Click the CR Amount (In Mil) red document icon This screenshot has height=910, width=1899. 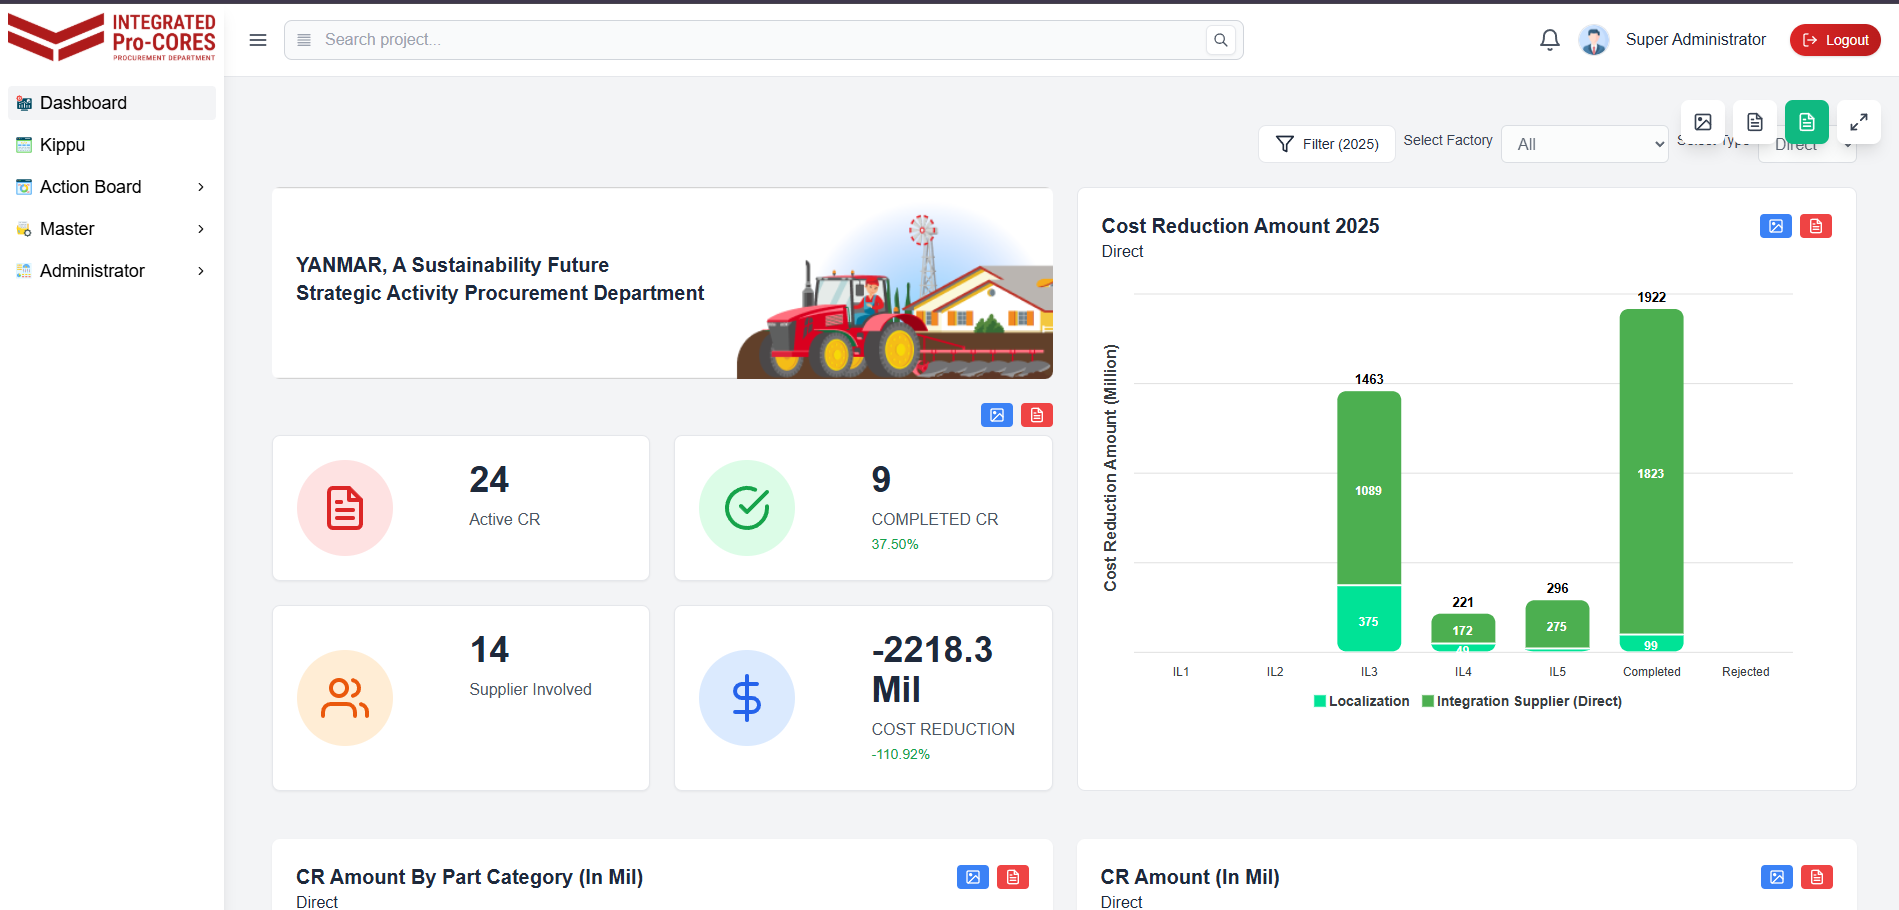coord(1817,877)
